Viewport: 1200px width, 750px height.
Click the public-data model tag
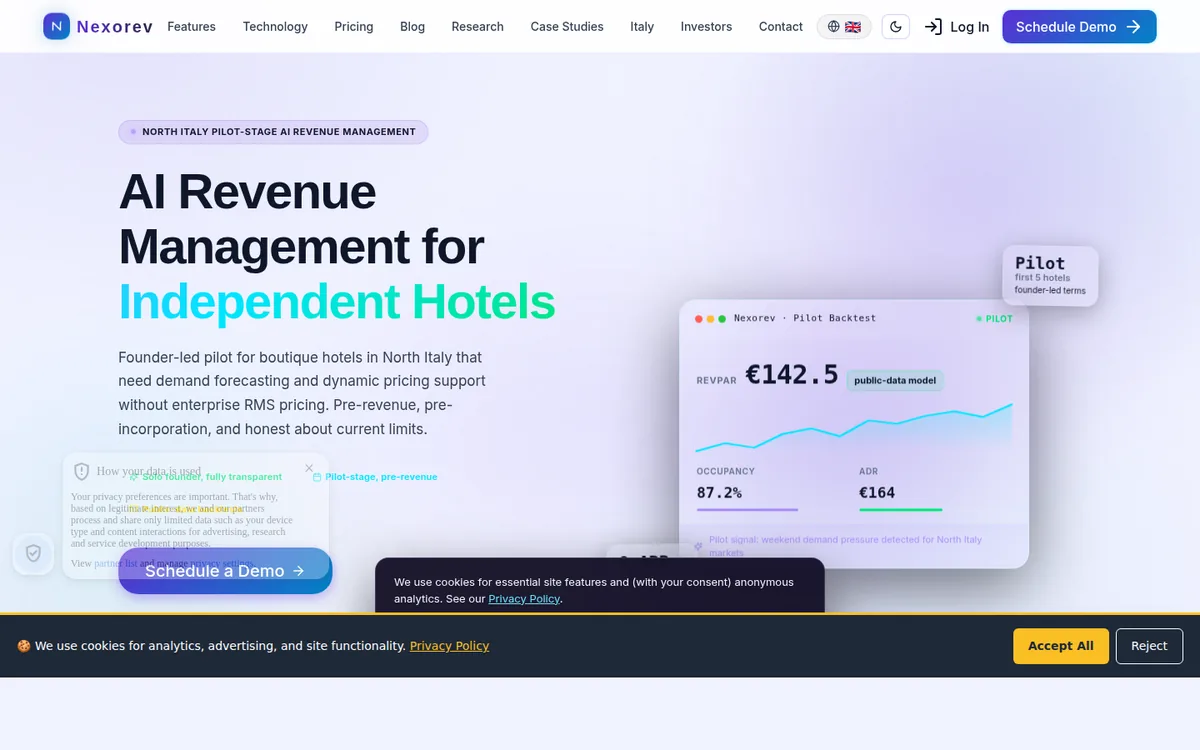pos(895,381)
